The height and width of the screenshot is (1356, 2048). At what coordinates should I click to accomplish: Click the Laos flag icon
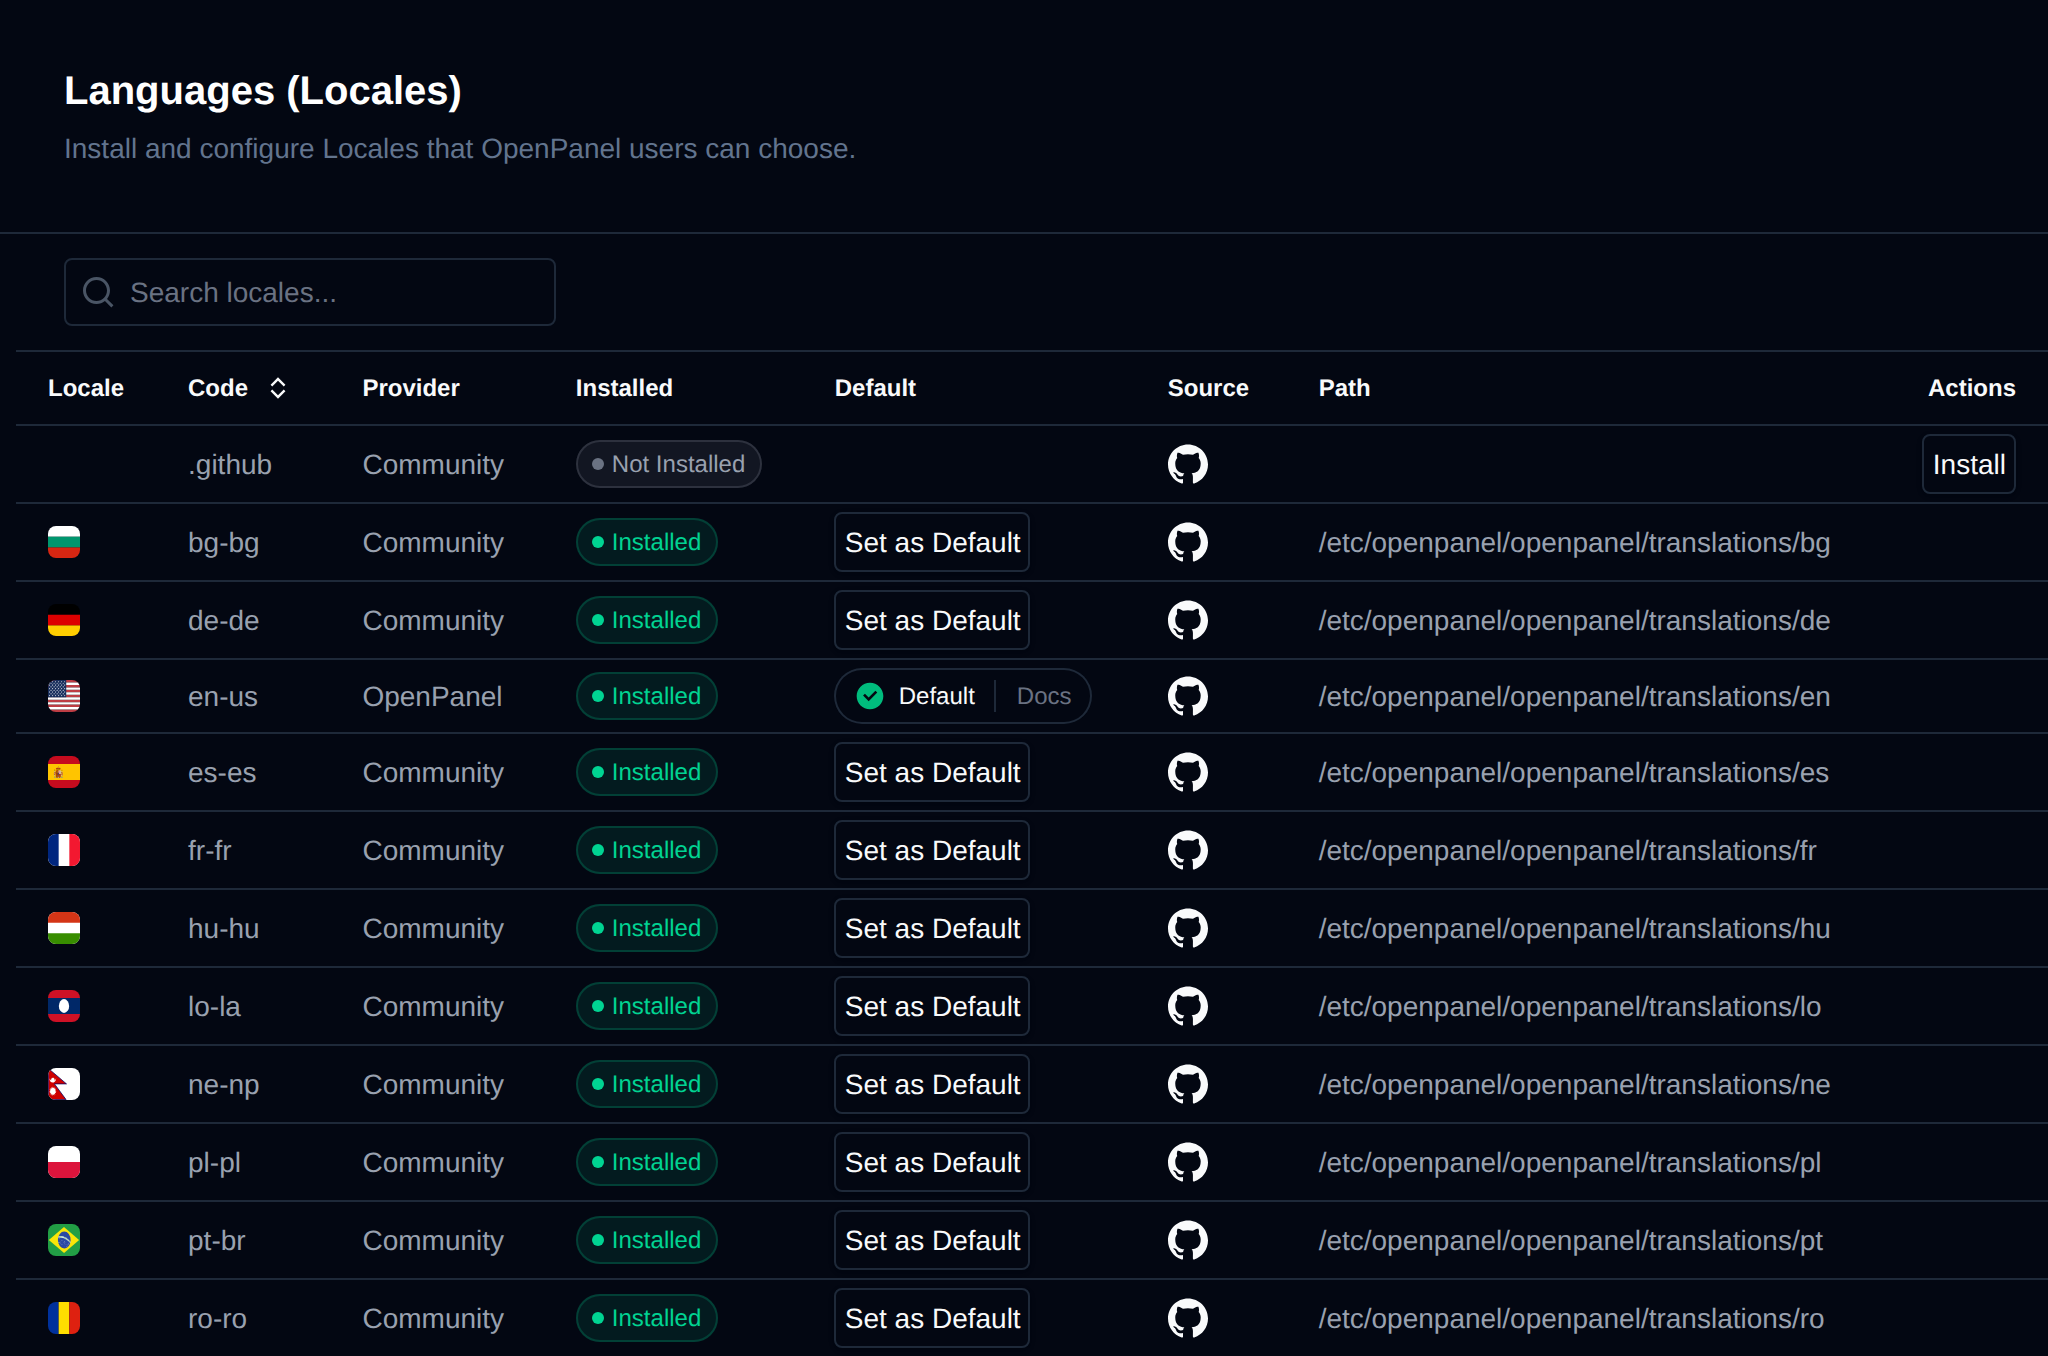[x=64, y=1006]
